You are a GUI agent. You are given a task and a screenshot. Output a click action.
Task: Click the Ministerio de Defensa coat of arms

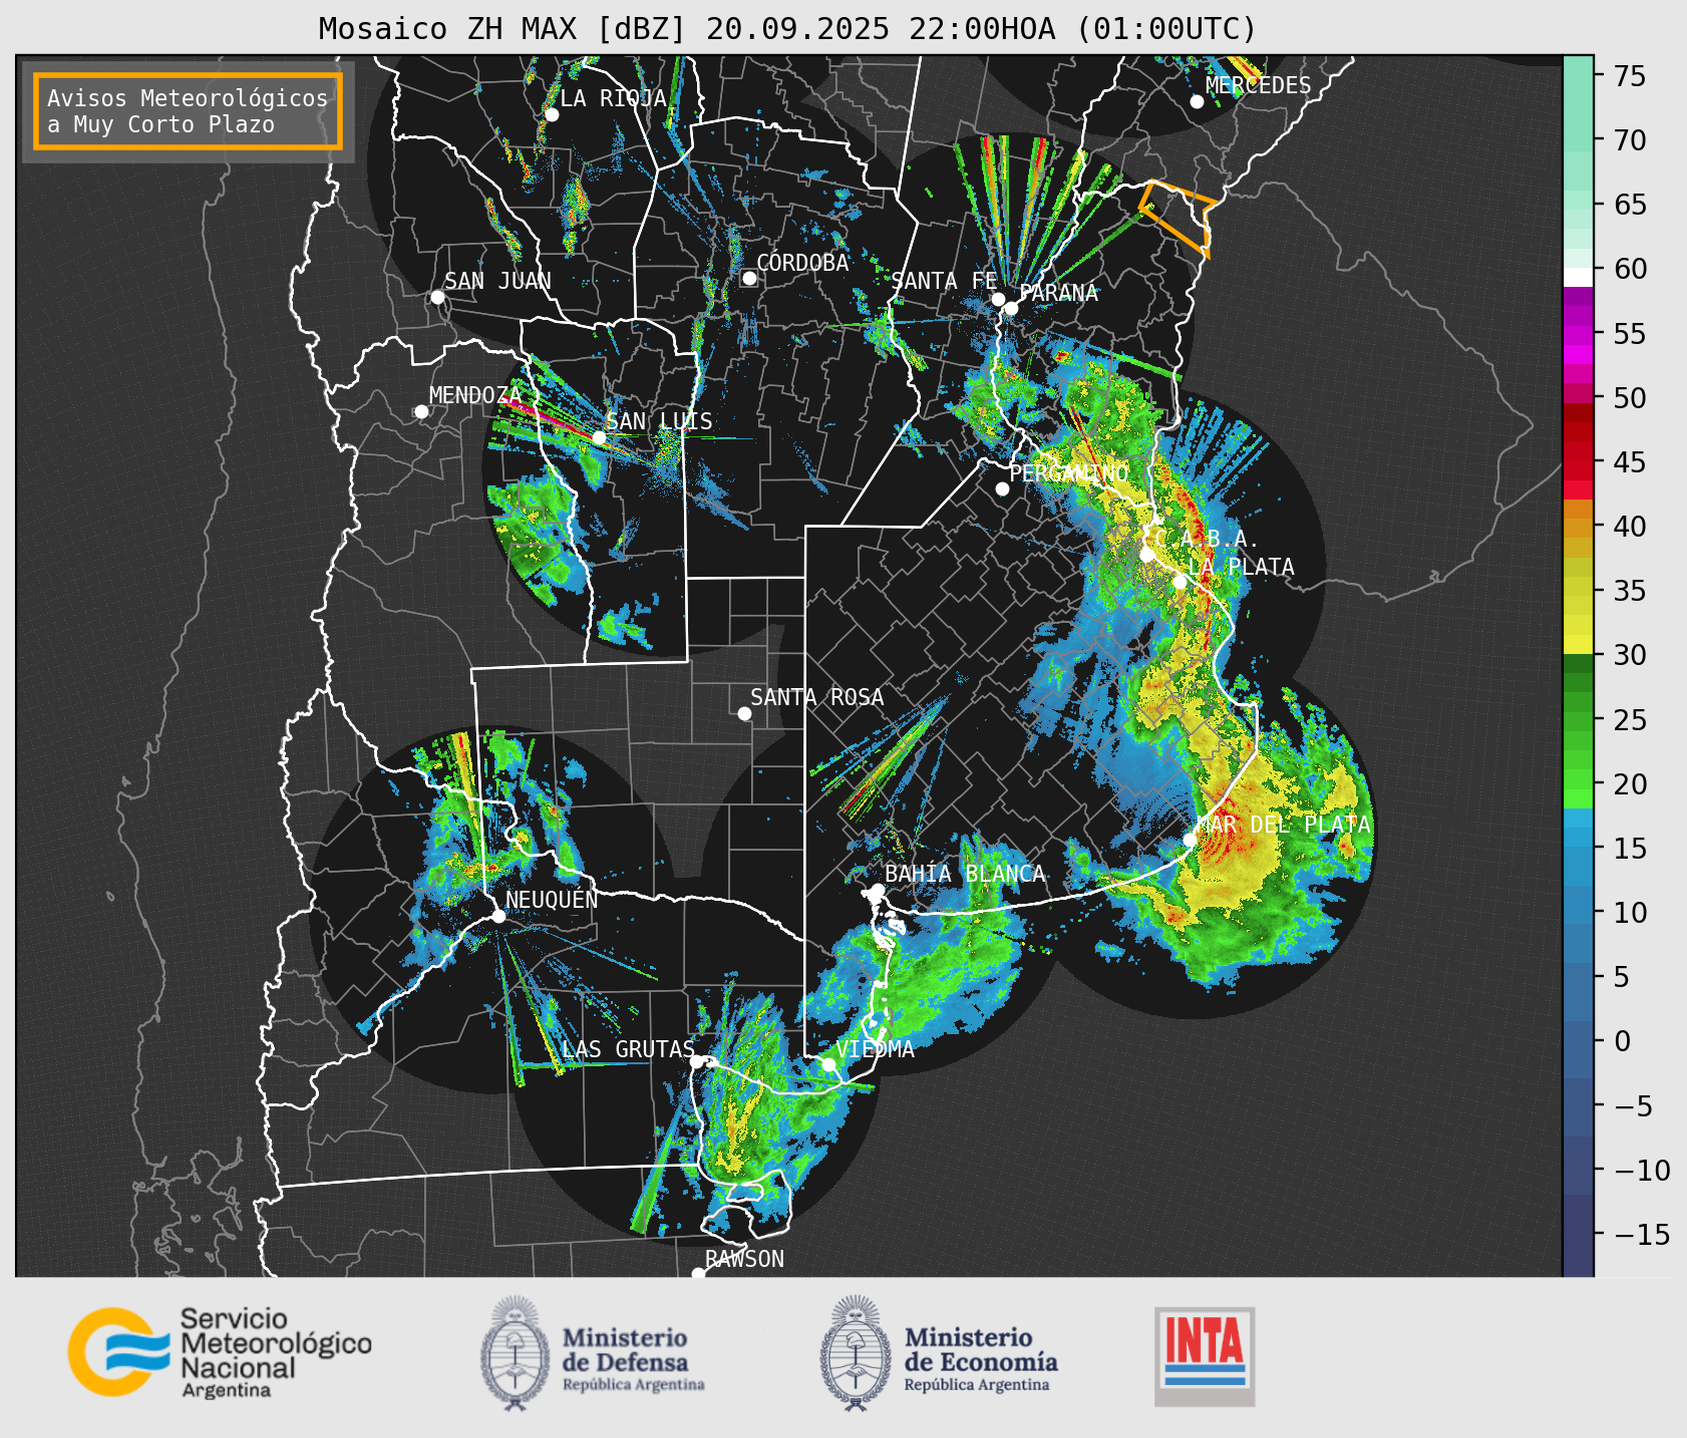tap(515, 1353)
